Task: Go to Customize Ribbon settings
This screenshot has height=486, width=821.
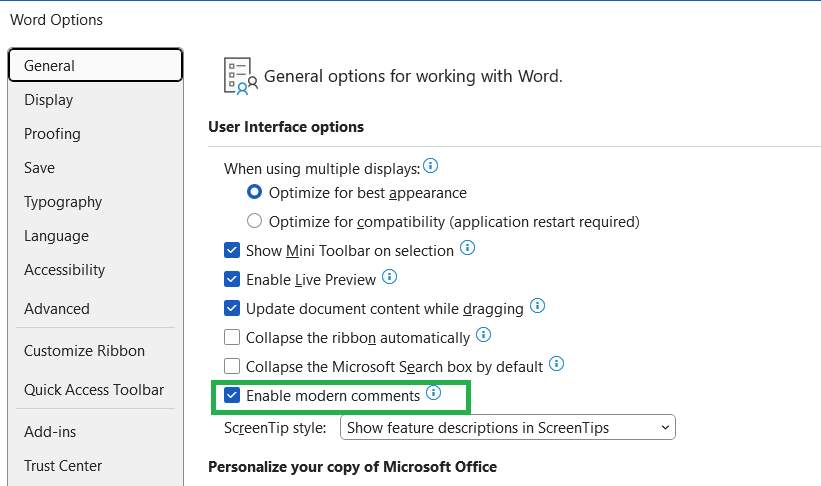Action: [x=84, y=351]
